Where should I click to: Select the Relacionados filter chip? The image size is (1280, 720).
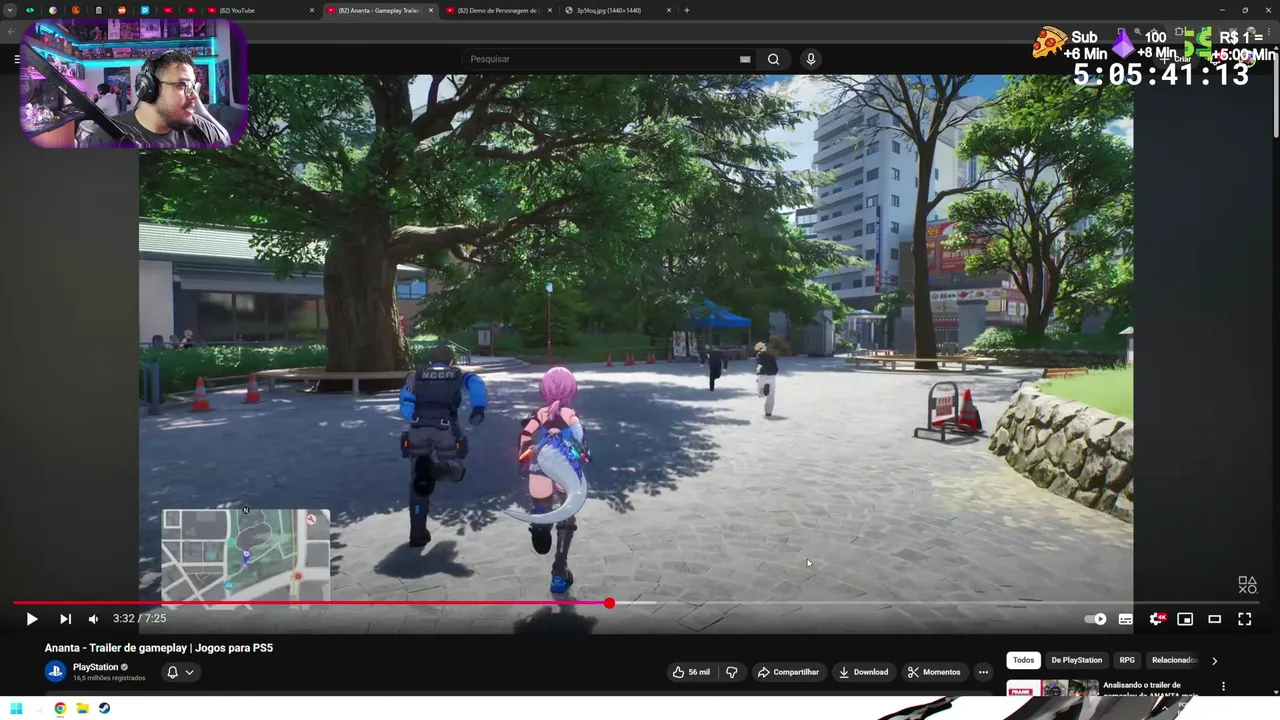[1173, 660]
